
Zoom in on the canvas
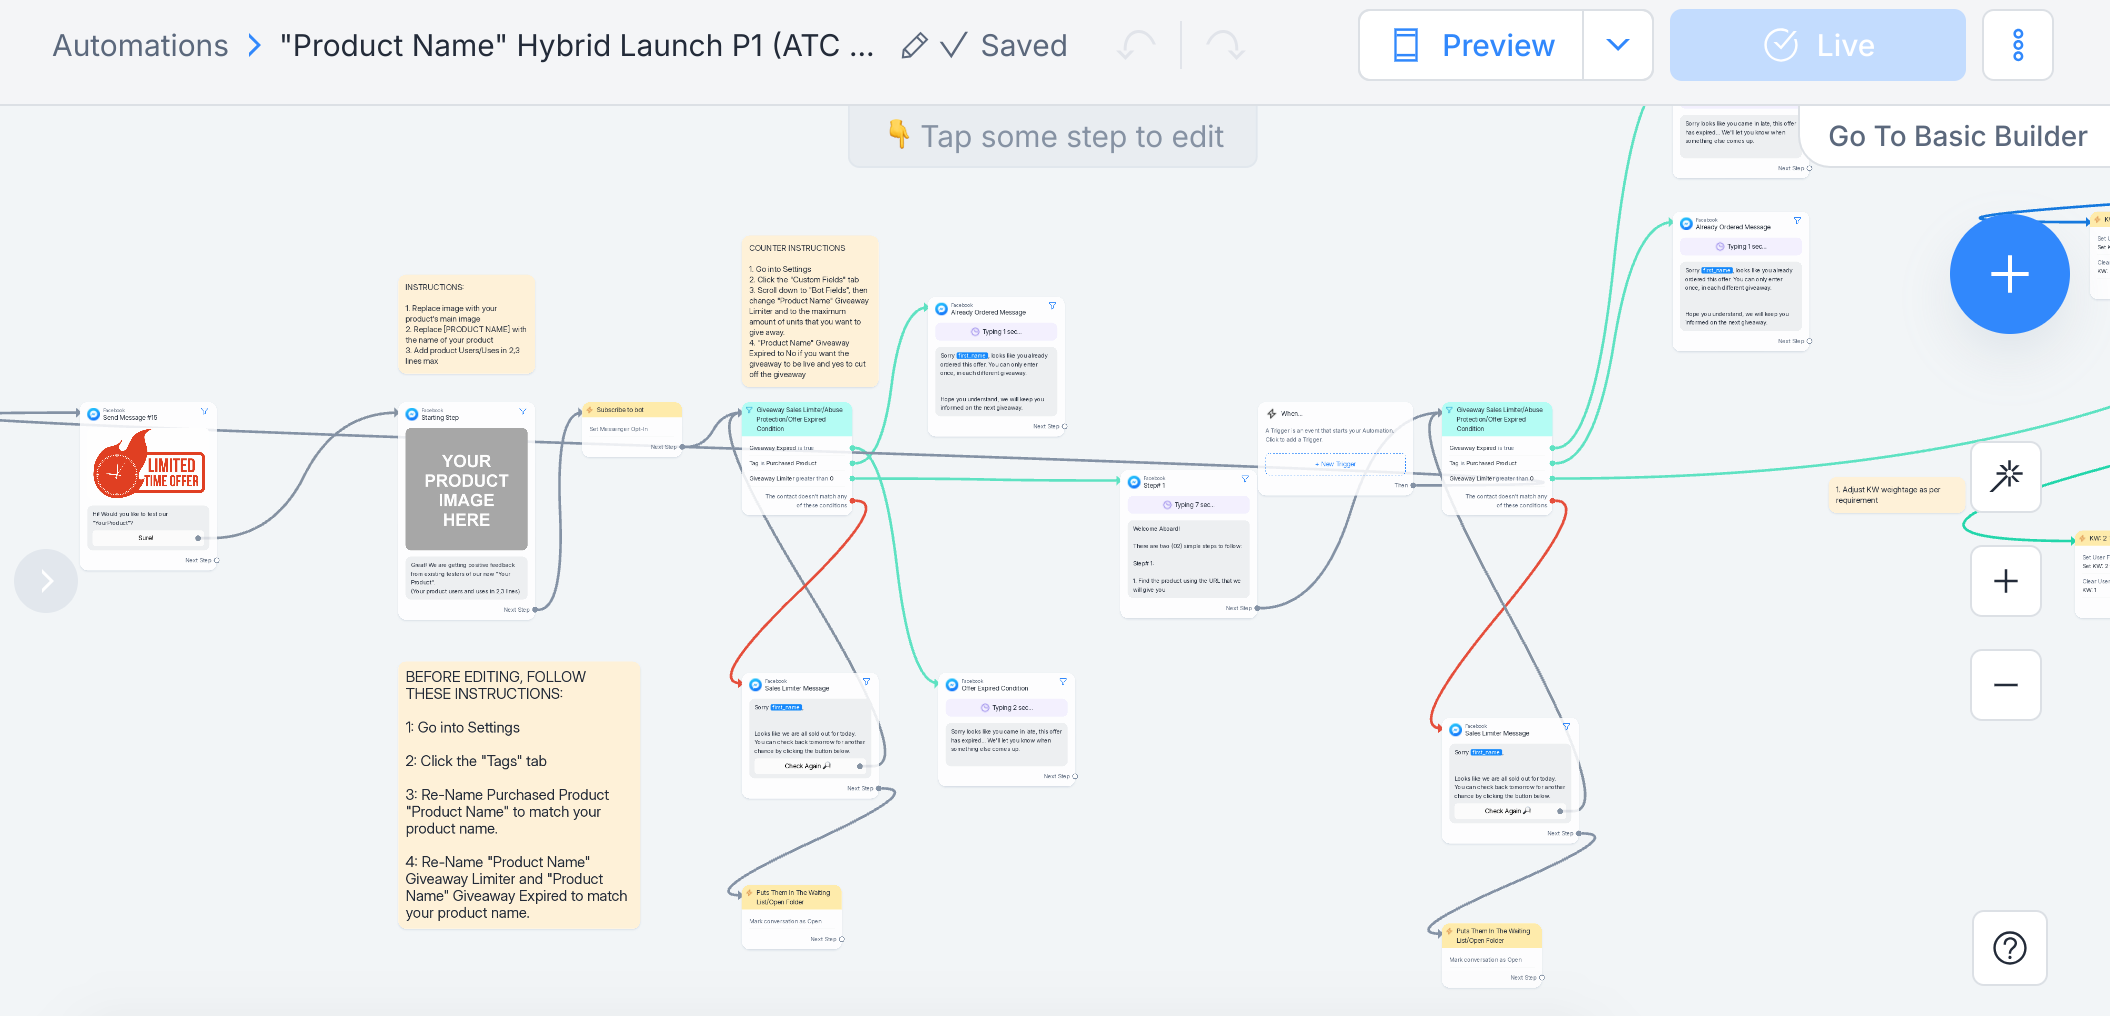tap(2005, 581)
